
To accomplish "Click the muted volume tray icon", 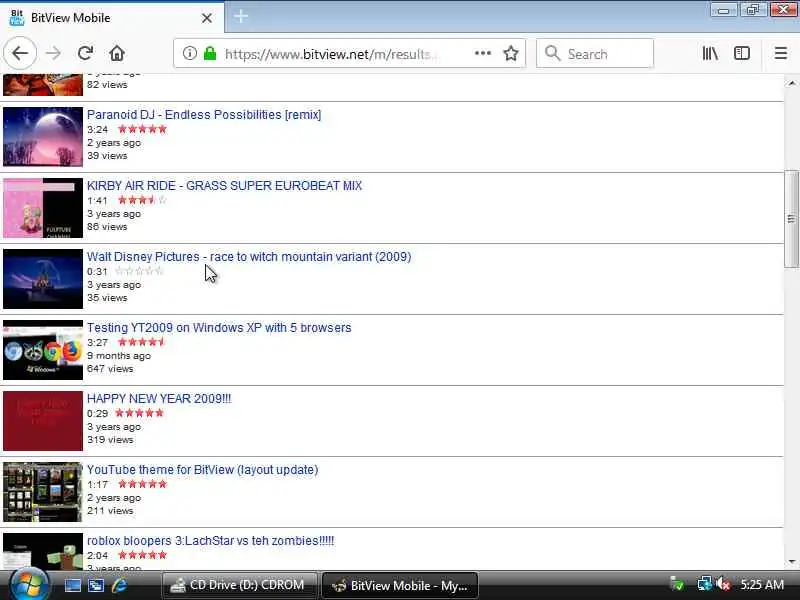I will [x=723, y=584].
